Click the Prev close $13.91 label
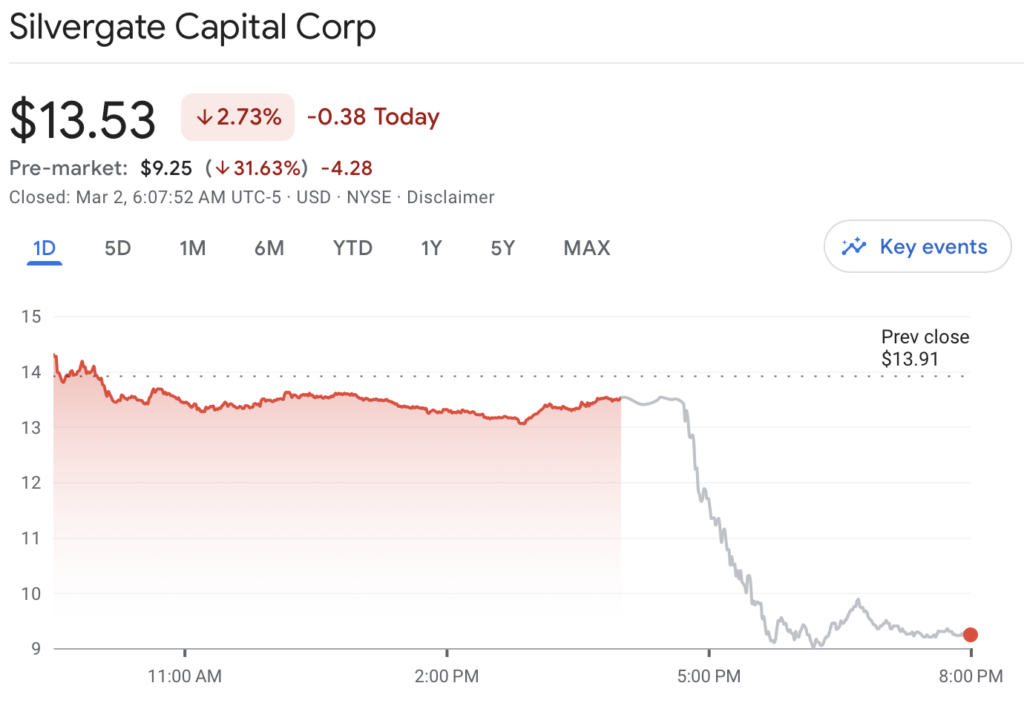The height and width of the screenshot is (703, 1024). pos(925,348)
